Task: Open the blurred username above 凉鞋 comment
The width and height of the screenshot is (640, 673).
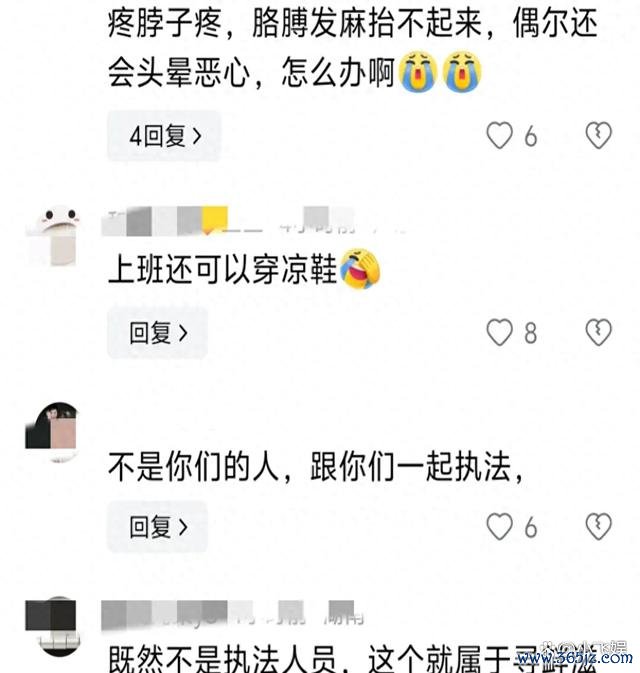Action: pyautogui.click(x=230, y=221)
